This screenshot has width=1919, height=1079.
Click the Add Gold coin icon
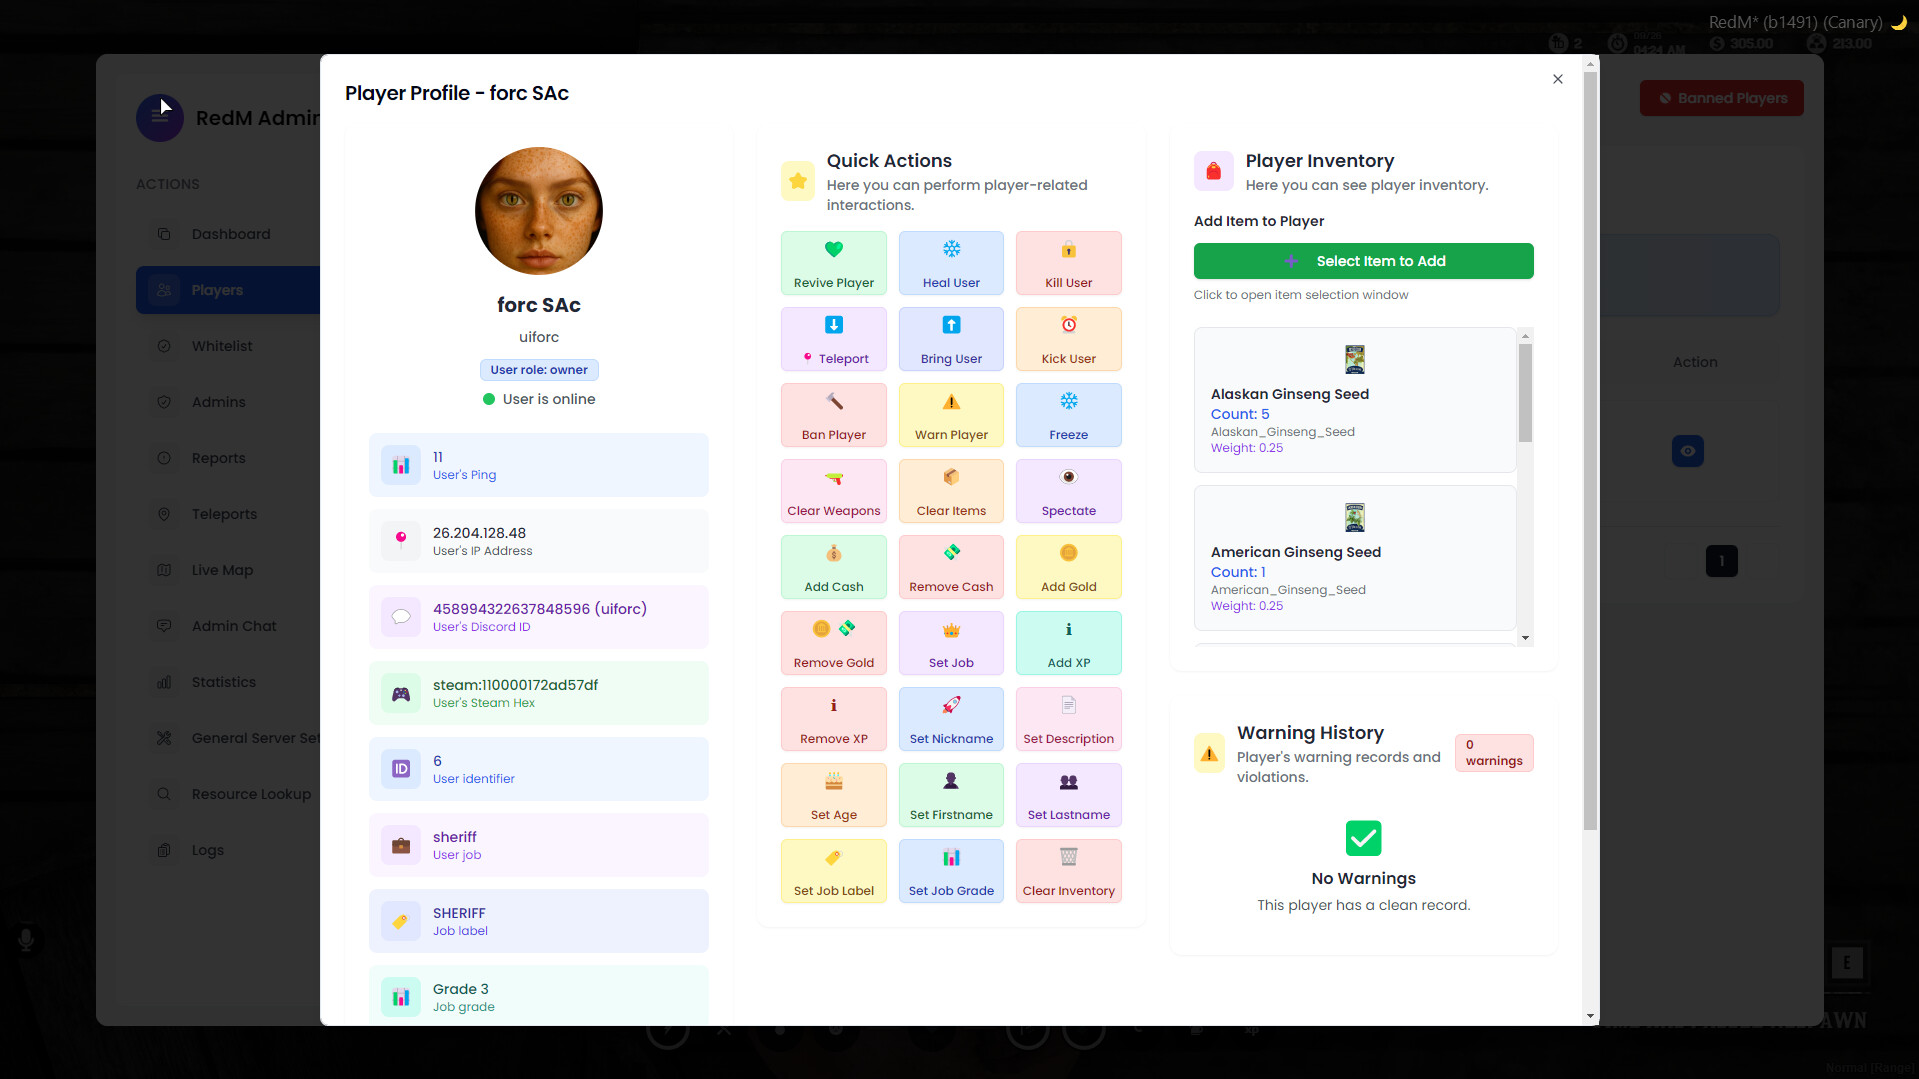coord(1069,553)
